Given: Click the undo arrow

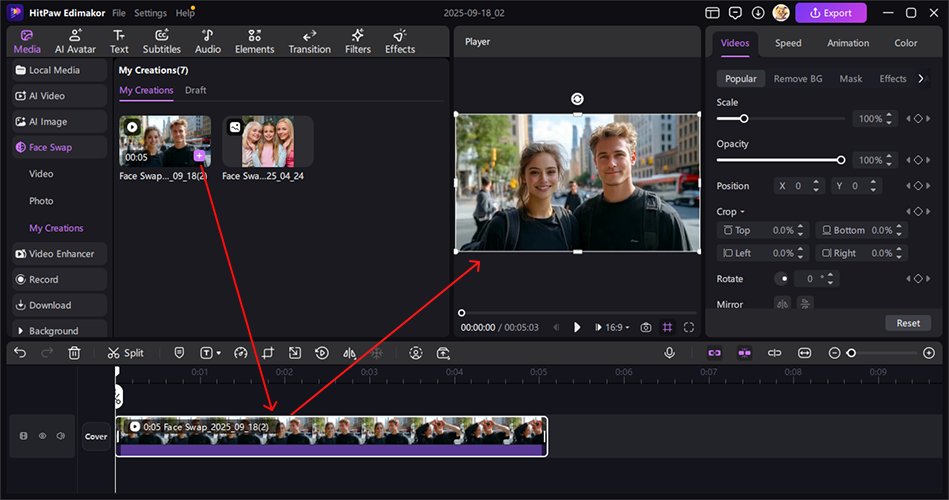Looking at the screenshot, I should 20,353.
